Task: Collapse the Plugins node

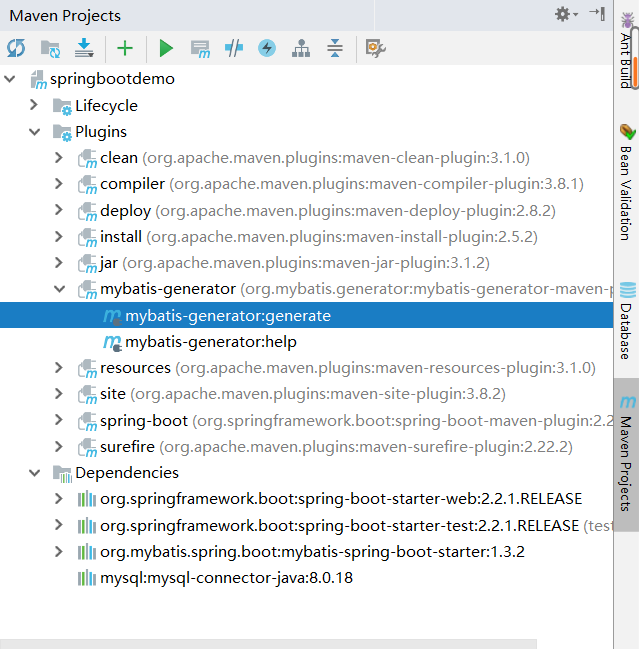Action: tap(35, 132)
